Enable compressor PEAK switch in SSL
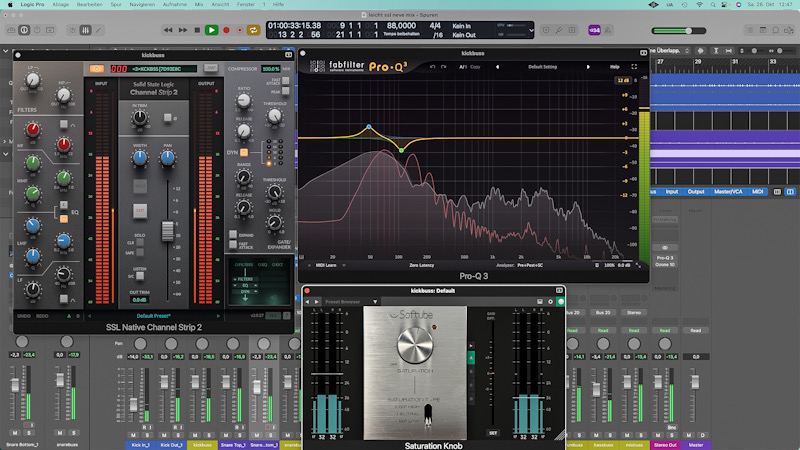 pos(286,91)
